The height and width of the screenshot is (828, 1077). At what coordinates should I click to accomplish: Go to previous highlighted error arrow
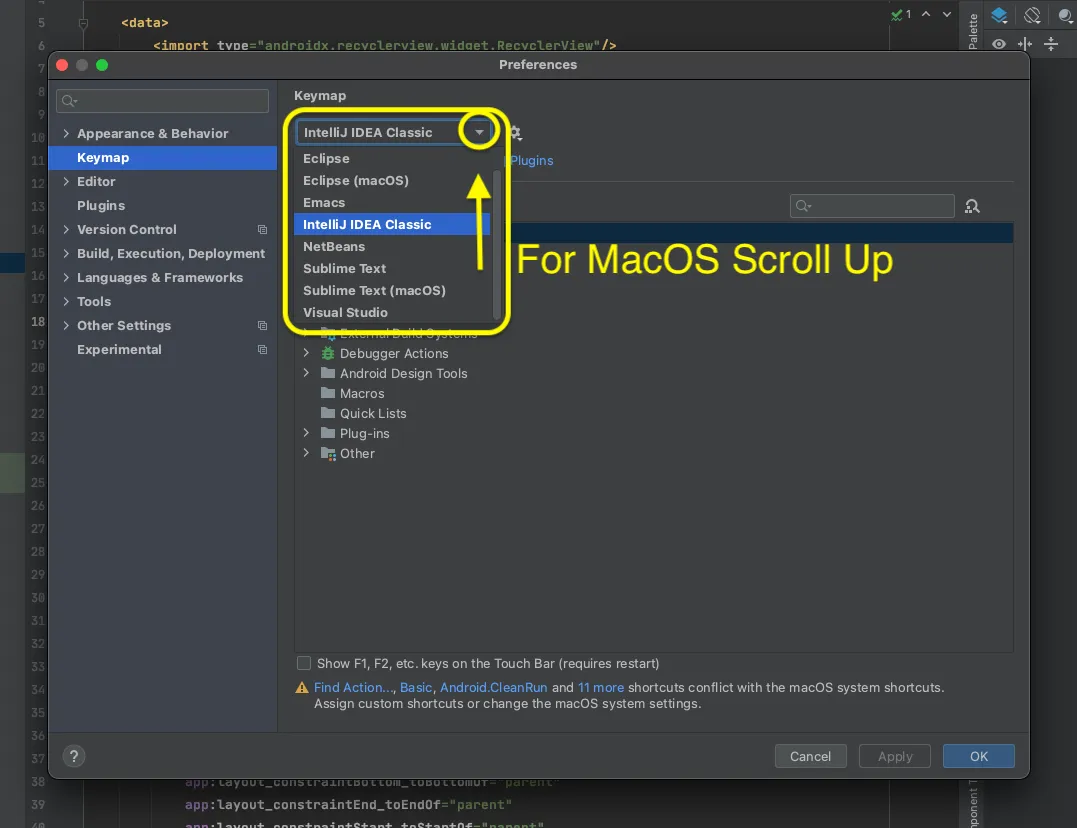[x=926, y=14]
